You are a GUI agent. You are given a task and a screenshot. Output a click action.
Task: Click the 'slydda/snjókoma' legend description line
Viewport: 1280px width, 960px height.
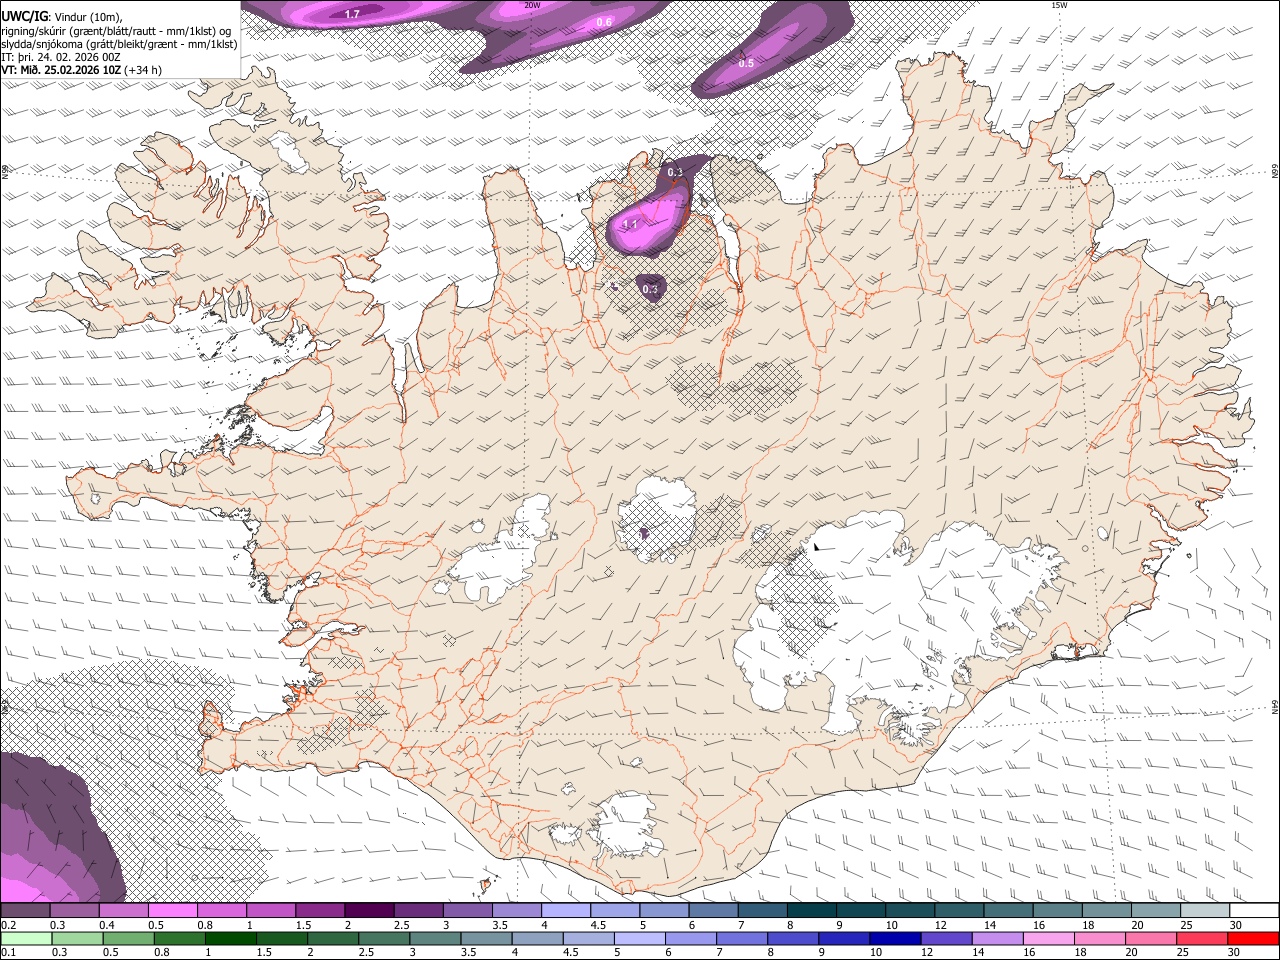119,44
